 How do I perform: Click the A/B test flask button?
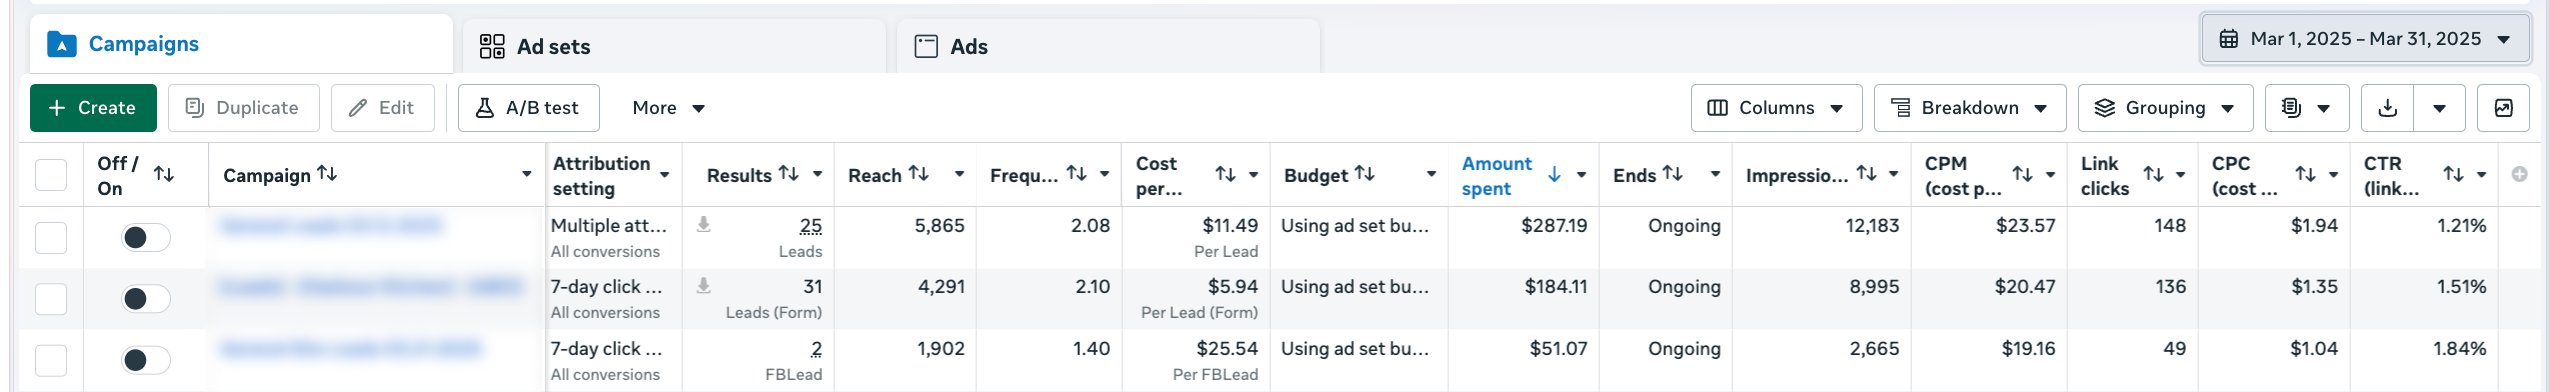tap(529, 108)
